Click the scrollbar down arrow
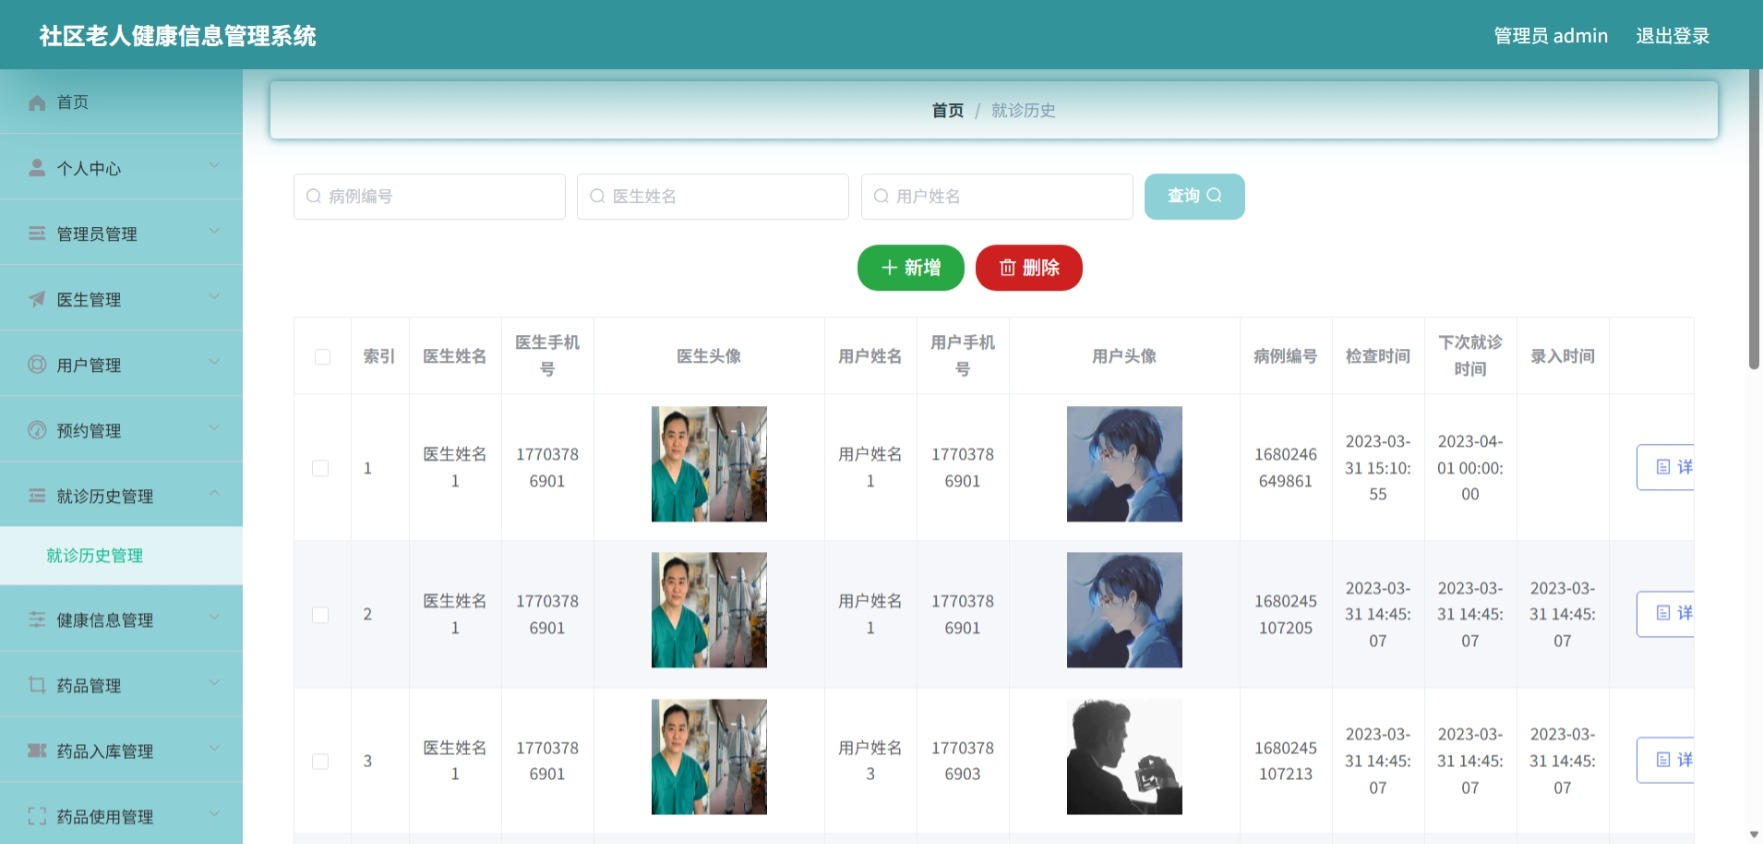 pos(1754,834)
